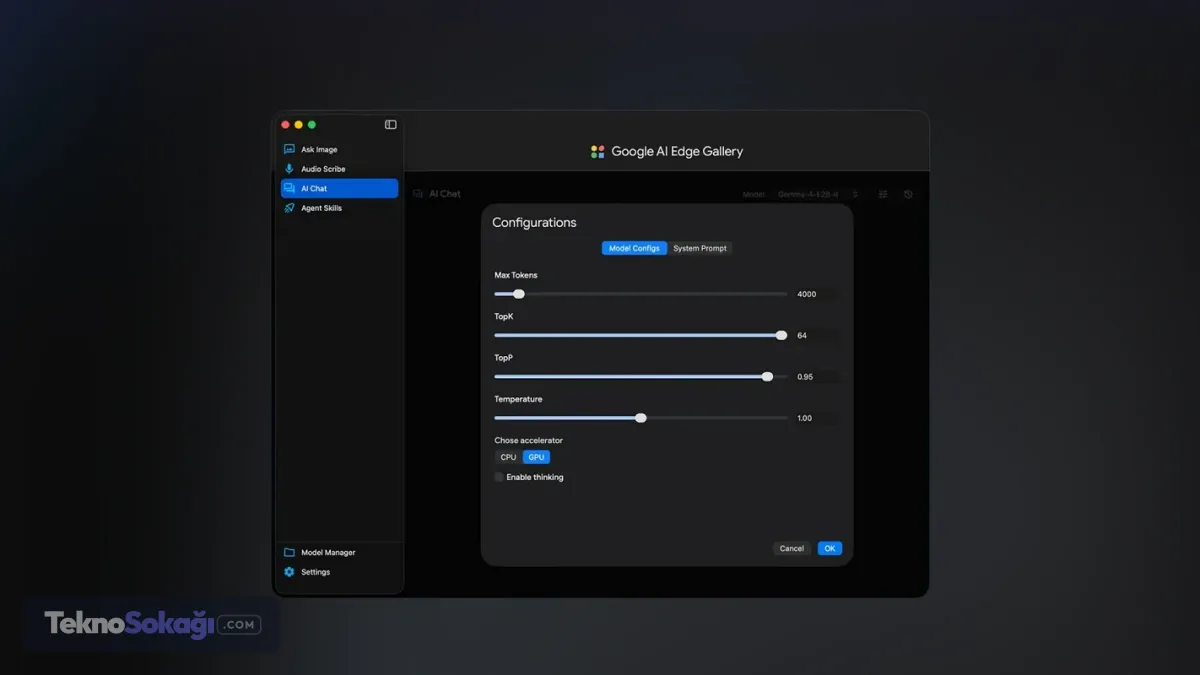Click the TopP value field showing 0.95

pyautogui.click(x=817, y=377)
